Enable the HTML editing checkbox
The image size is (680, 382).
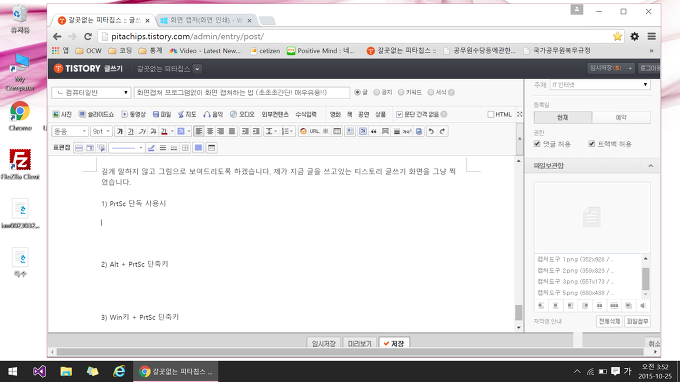[x=490, y=114]
